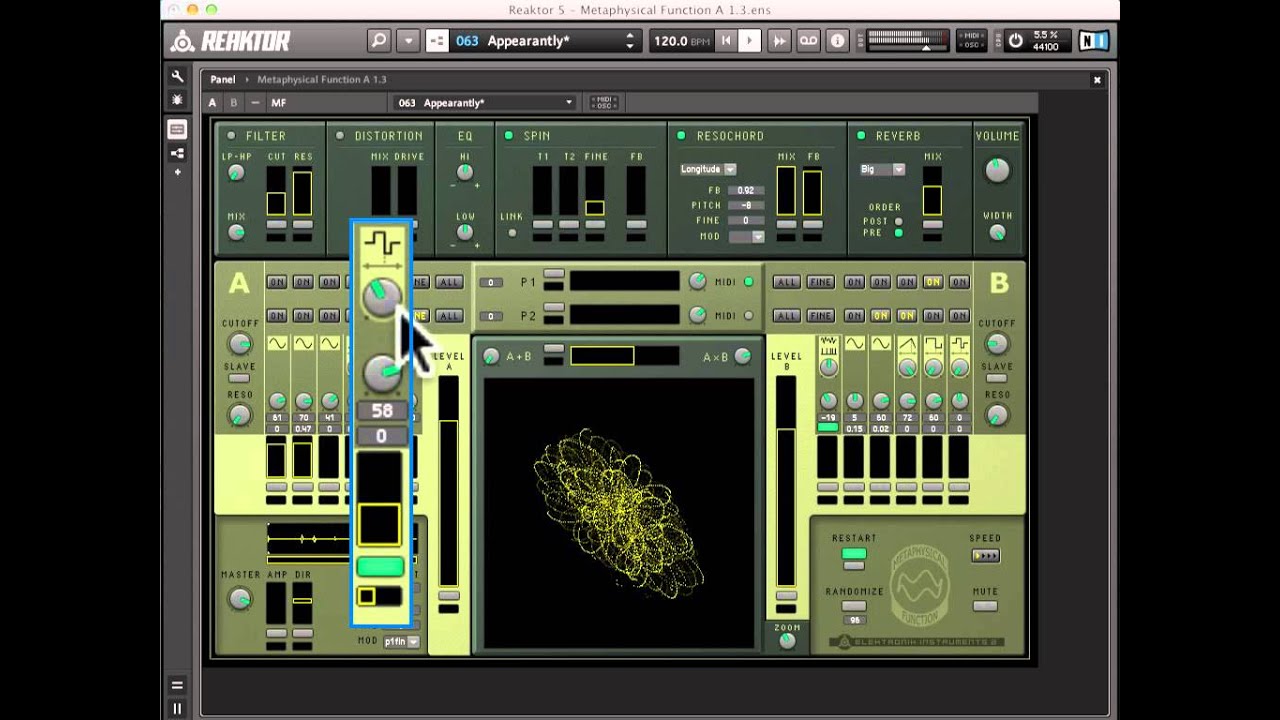Toggle SLAVE button in section A
The image size is (1280, 720).
point(239,378)
